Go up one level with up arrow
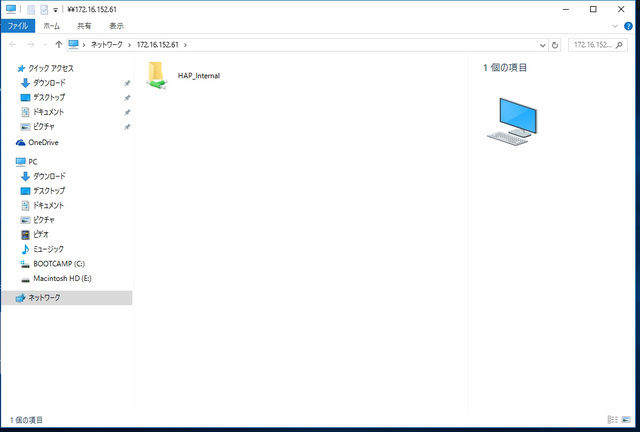This screenshot has width=640, height=432. pos(59,45)
